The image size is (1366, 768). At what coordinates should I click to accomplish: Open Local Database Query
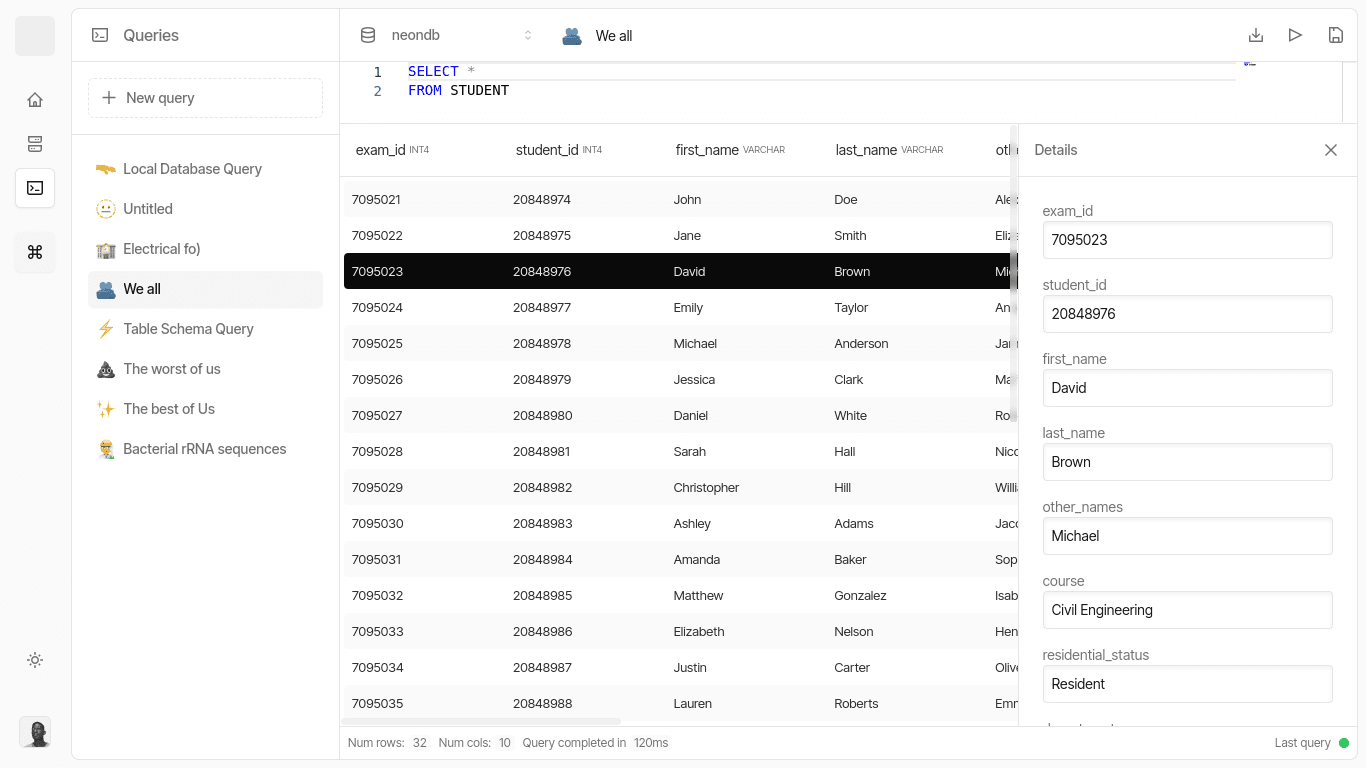click(x=205, y=169)
